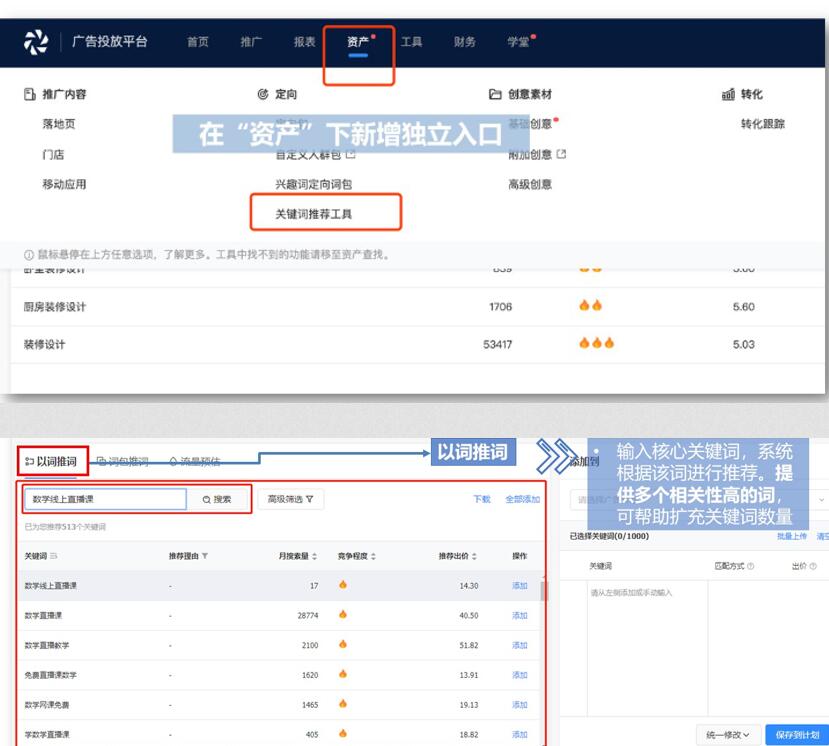Switch to the 词包推词 tab
The image size is (829, 746).
[x=123, y=462]
